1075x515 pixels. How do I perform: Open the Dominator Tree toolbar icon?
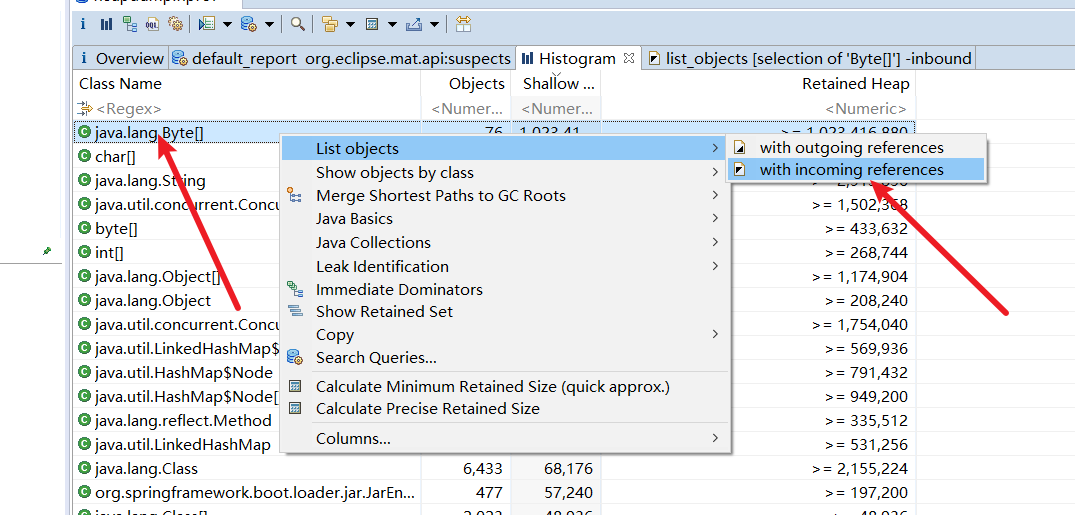[x=130, y=23]
